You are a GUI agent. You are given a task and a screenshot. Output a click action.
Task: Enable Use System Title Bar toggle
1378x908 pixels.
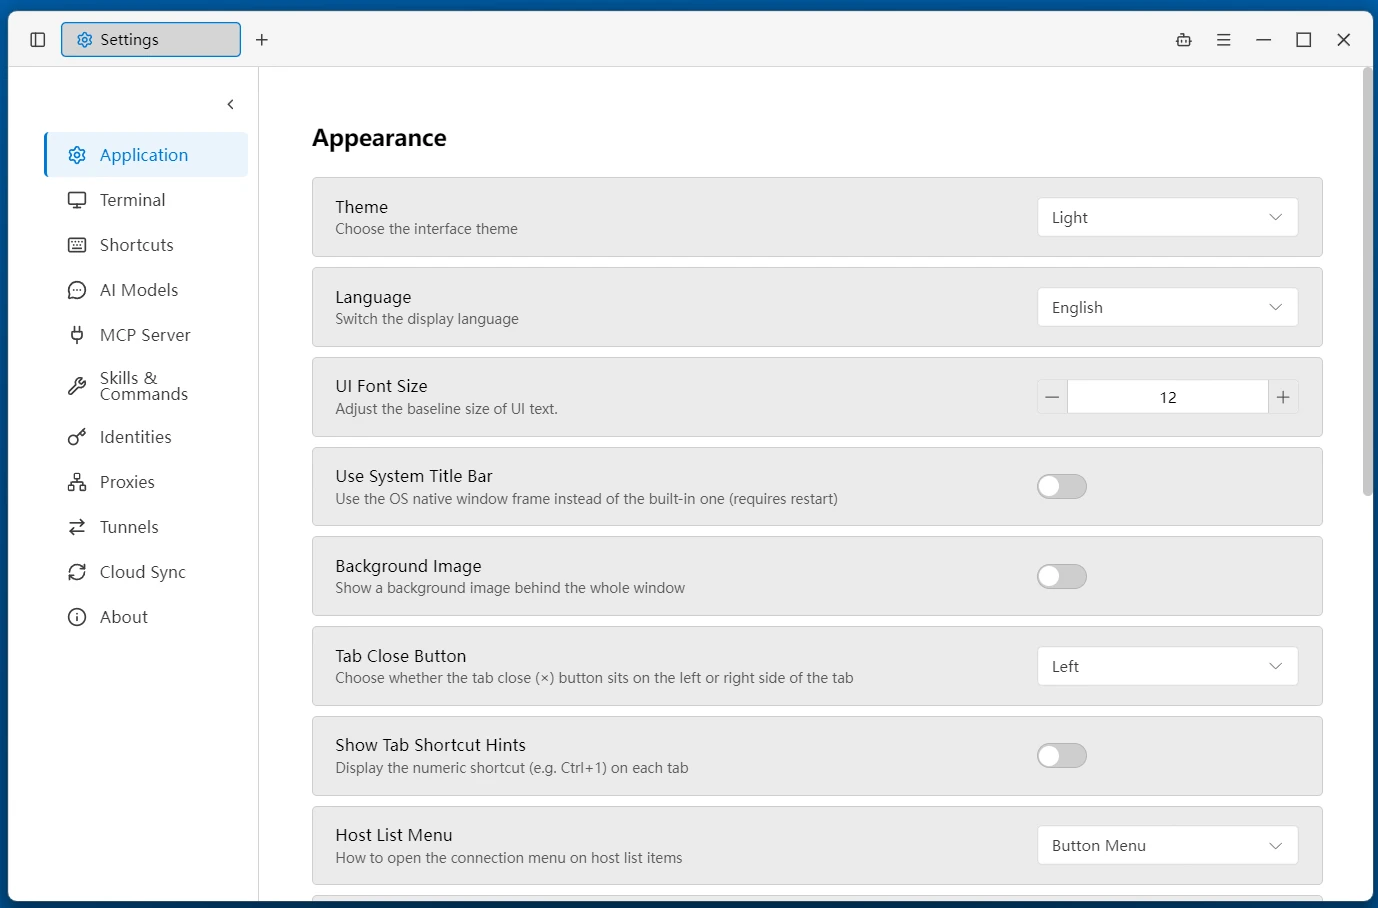(1062, 486)
